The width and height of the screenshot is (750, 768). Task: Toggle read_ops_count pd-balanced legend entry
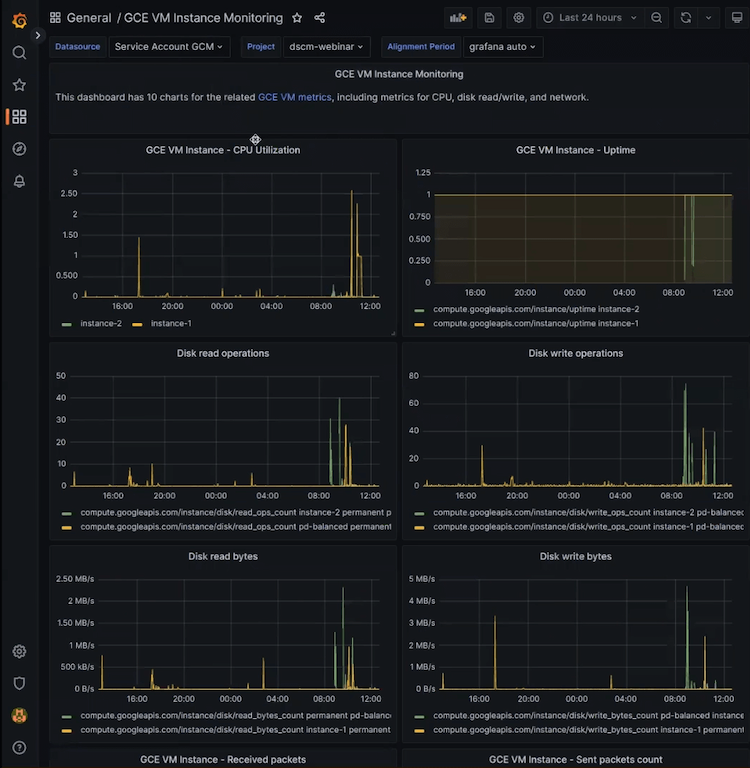pos(236,527)
